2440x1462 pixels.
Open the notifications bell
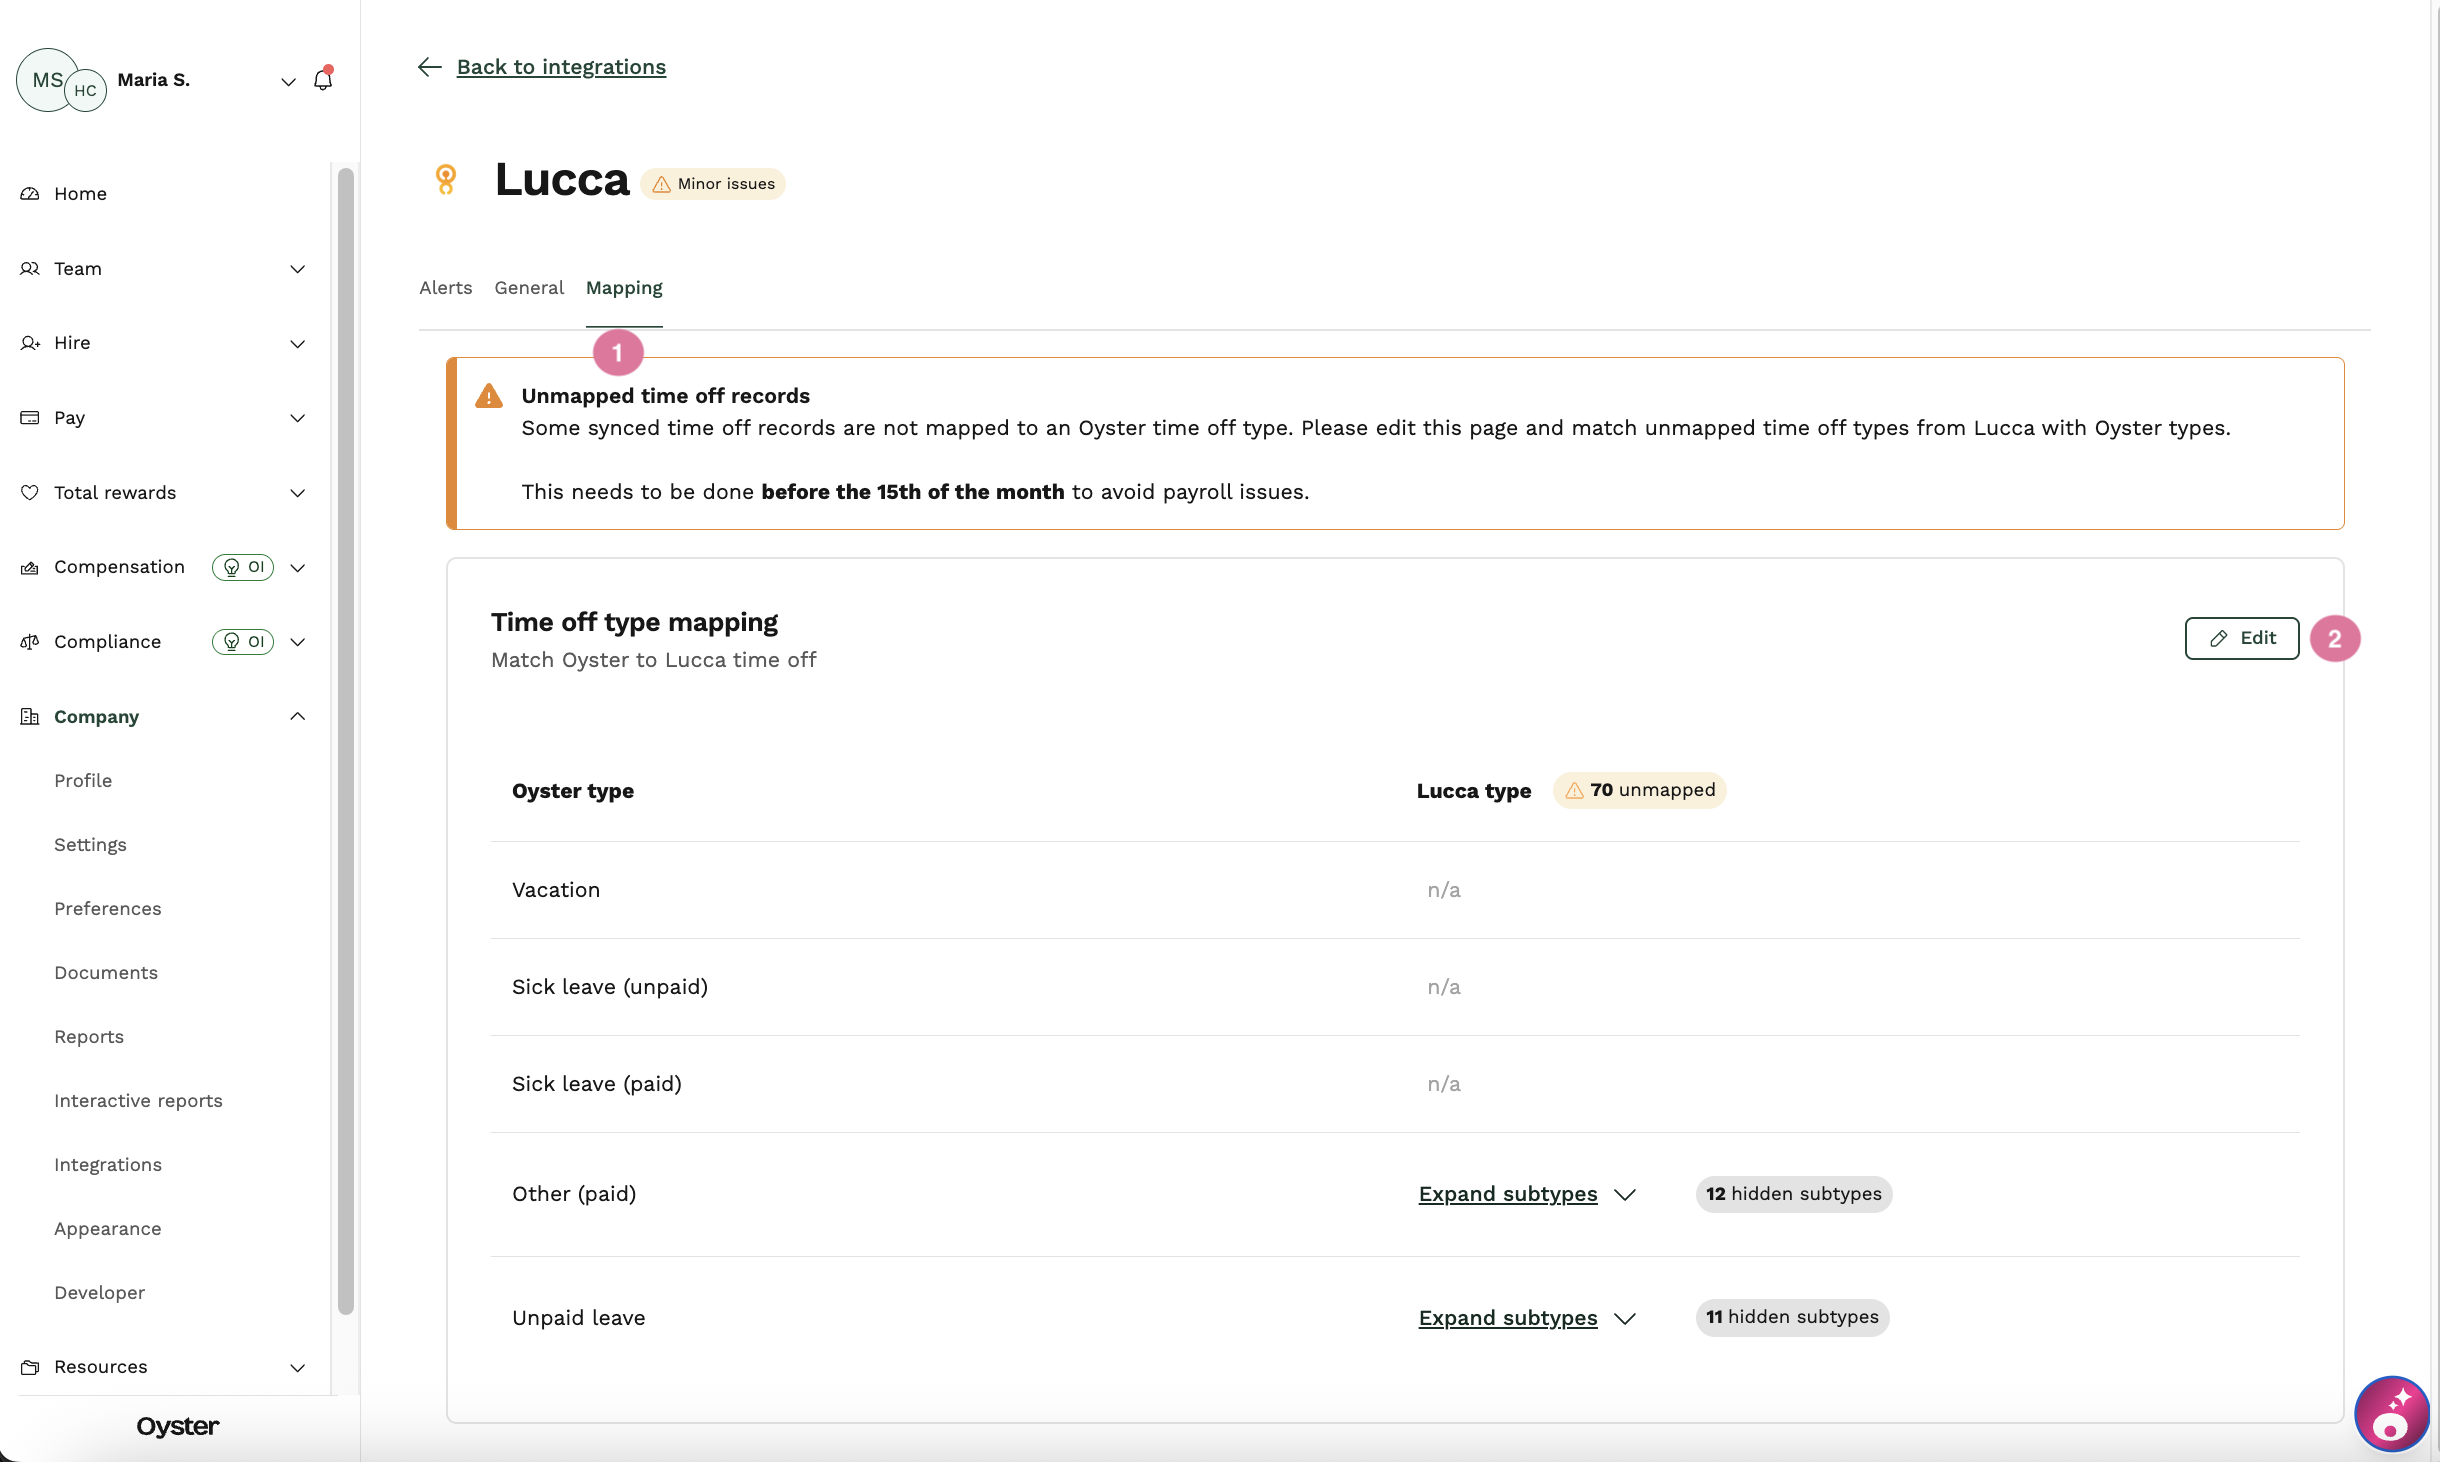(323, 79)
